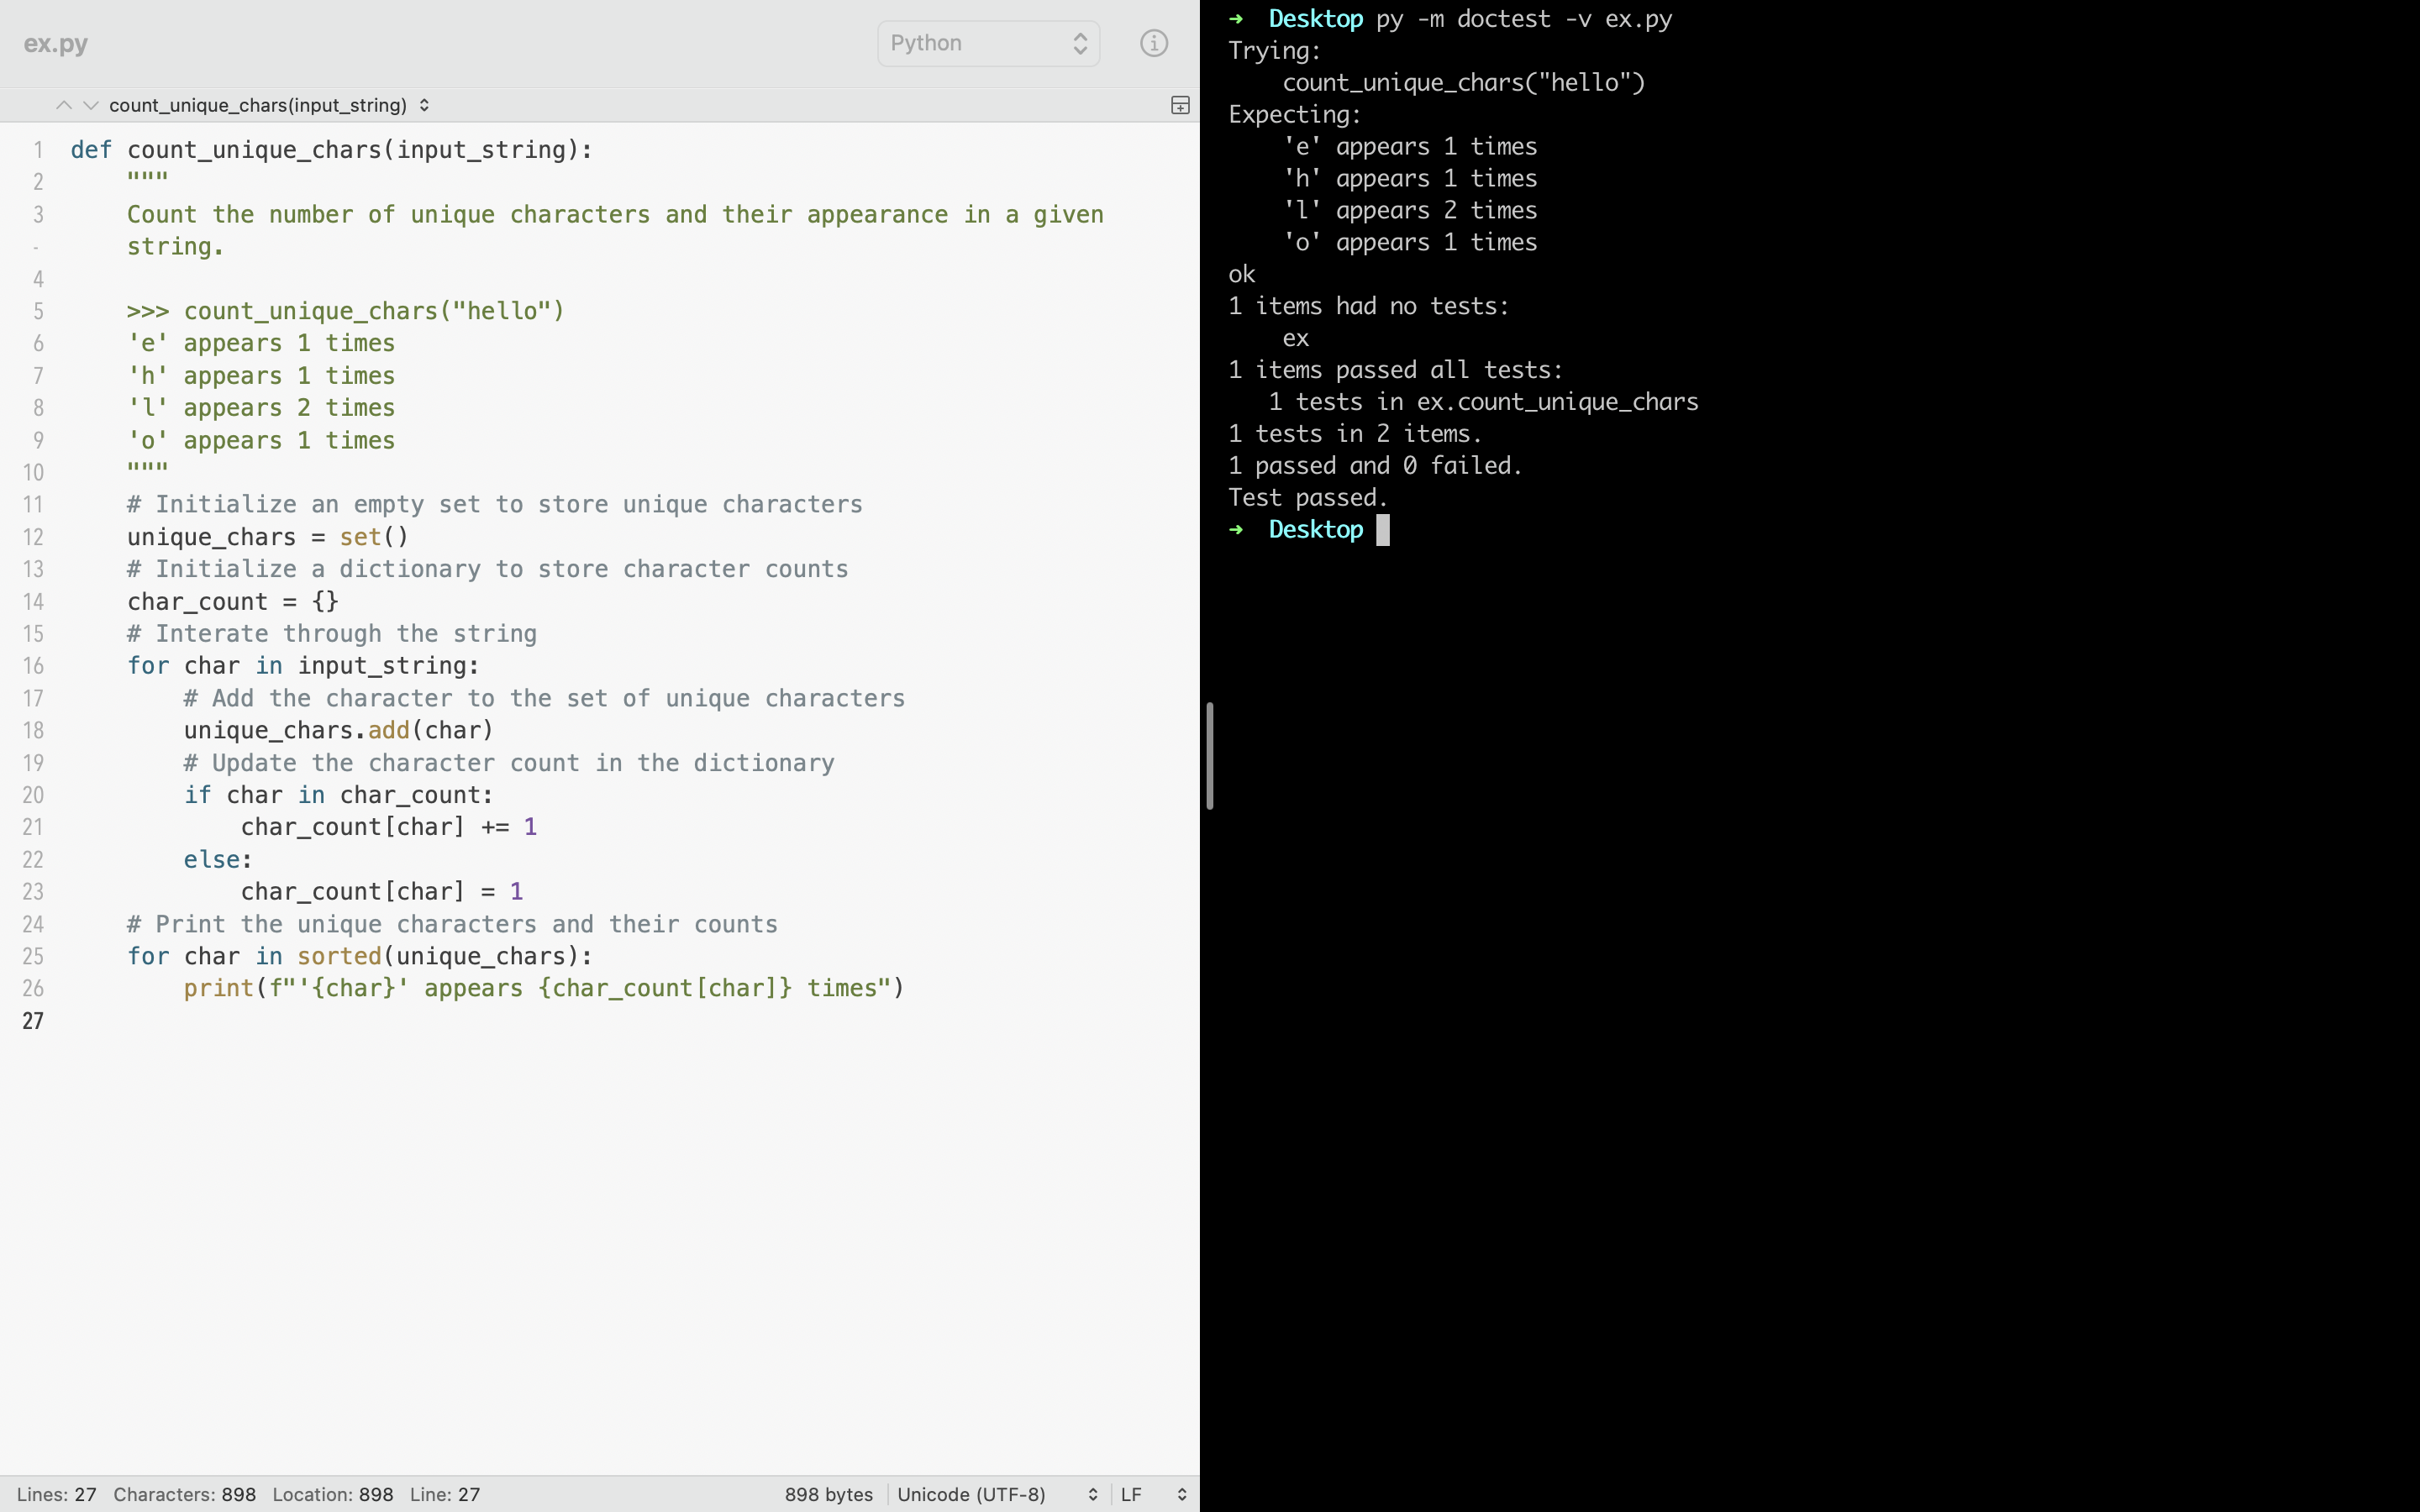Click "'l' appears 2 times" in editor docstring
Image resolution: width=2420 pixels, height=1512 pixels.
(261, 408)
